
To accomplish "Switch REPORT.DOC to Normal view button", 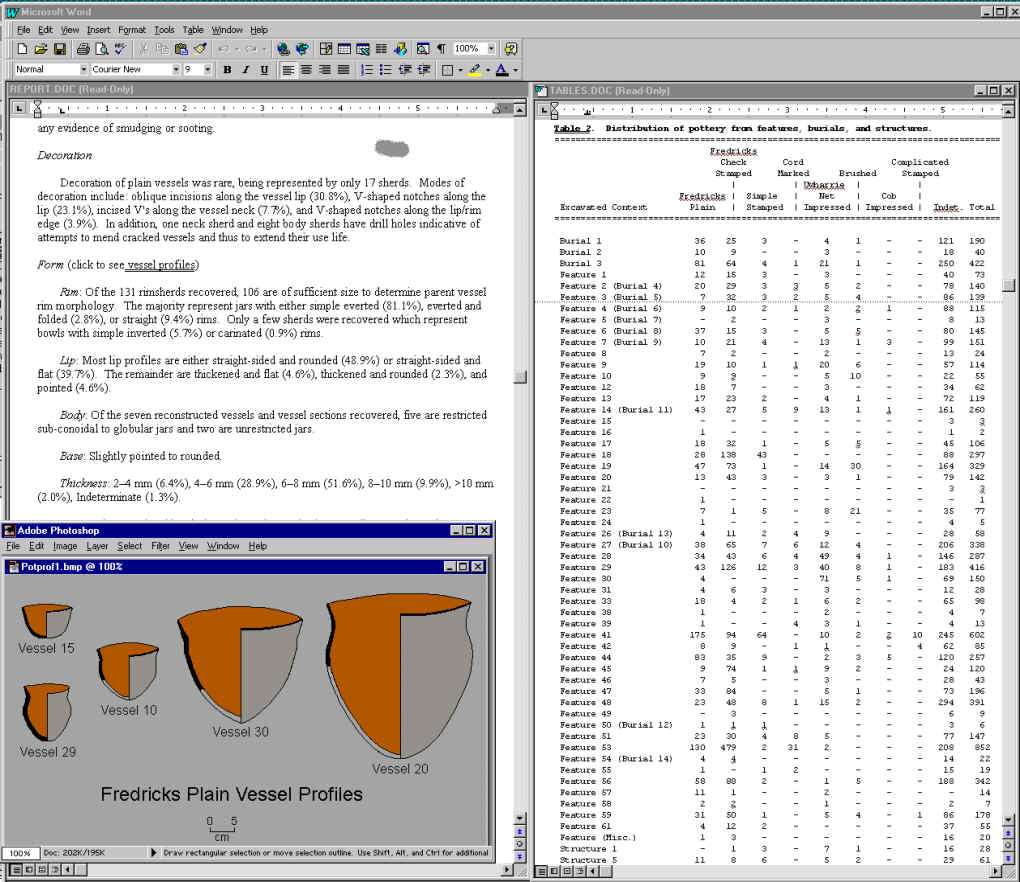I will [17, 870].
